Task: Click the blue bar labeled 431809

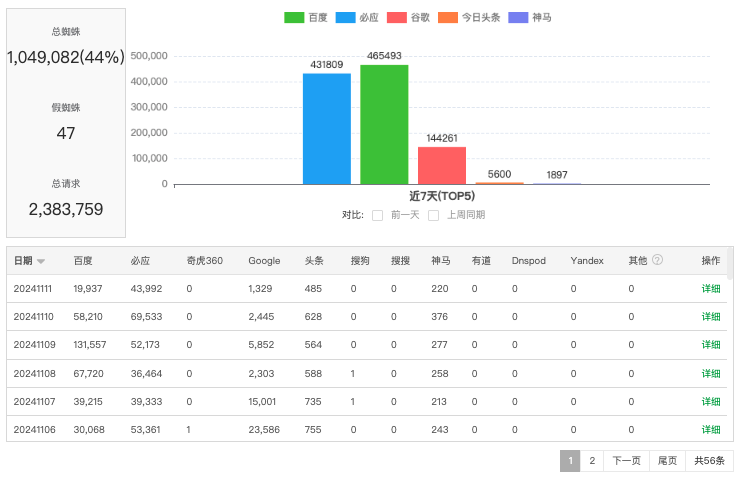Action: click(327, 129)
